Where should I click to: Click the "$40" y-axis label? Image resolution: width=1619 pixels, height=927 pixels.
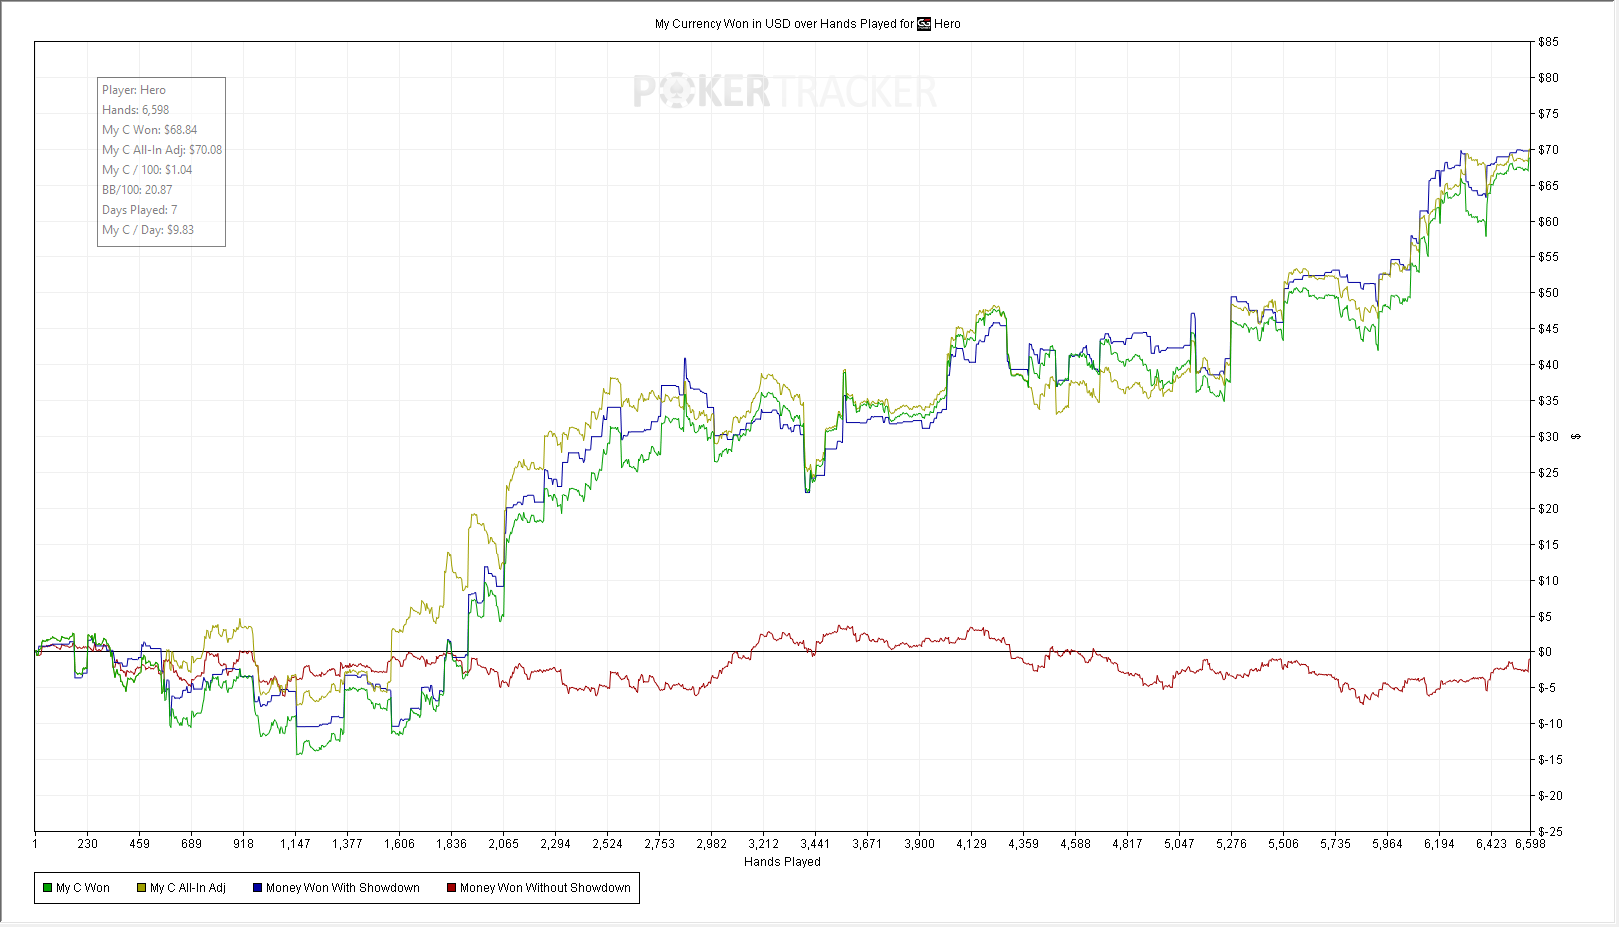(1548, 365)
